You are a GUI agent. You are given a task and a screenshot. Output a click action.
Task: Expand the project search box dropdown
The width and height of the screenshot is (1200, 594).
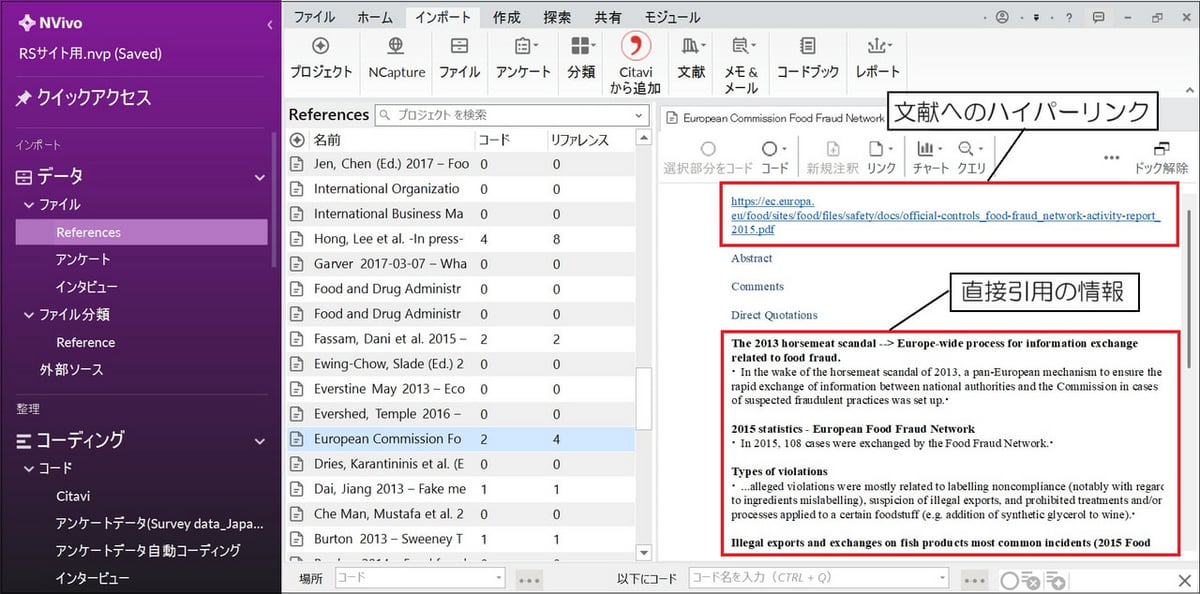point(640,115)
